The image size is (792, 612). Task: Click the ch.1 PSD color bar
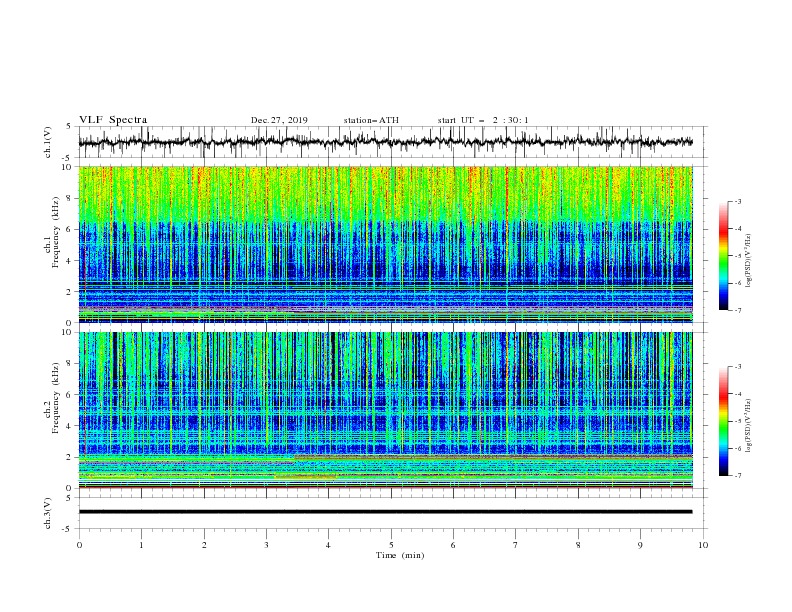coord(723,256)
